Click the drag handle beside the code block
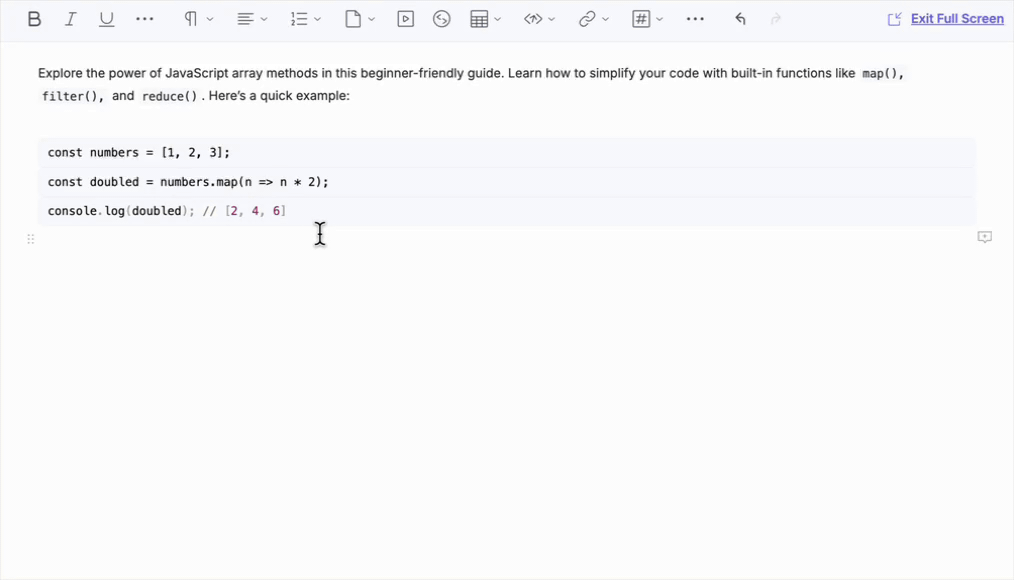Viewport: 1014px width, 580px height. (30, 238)
